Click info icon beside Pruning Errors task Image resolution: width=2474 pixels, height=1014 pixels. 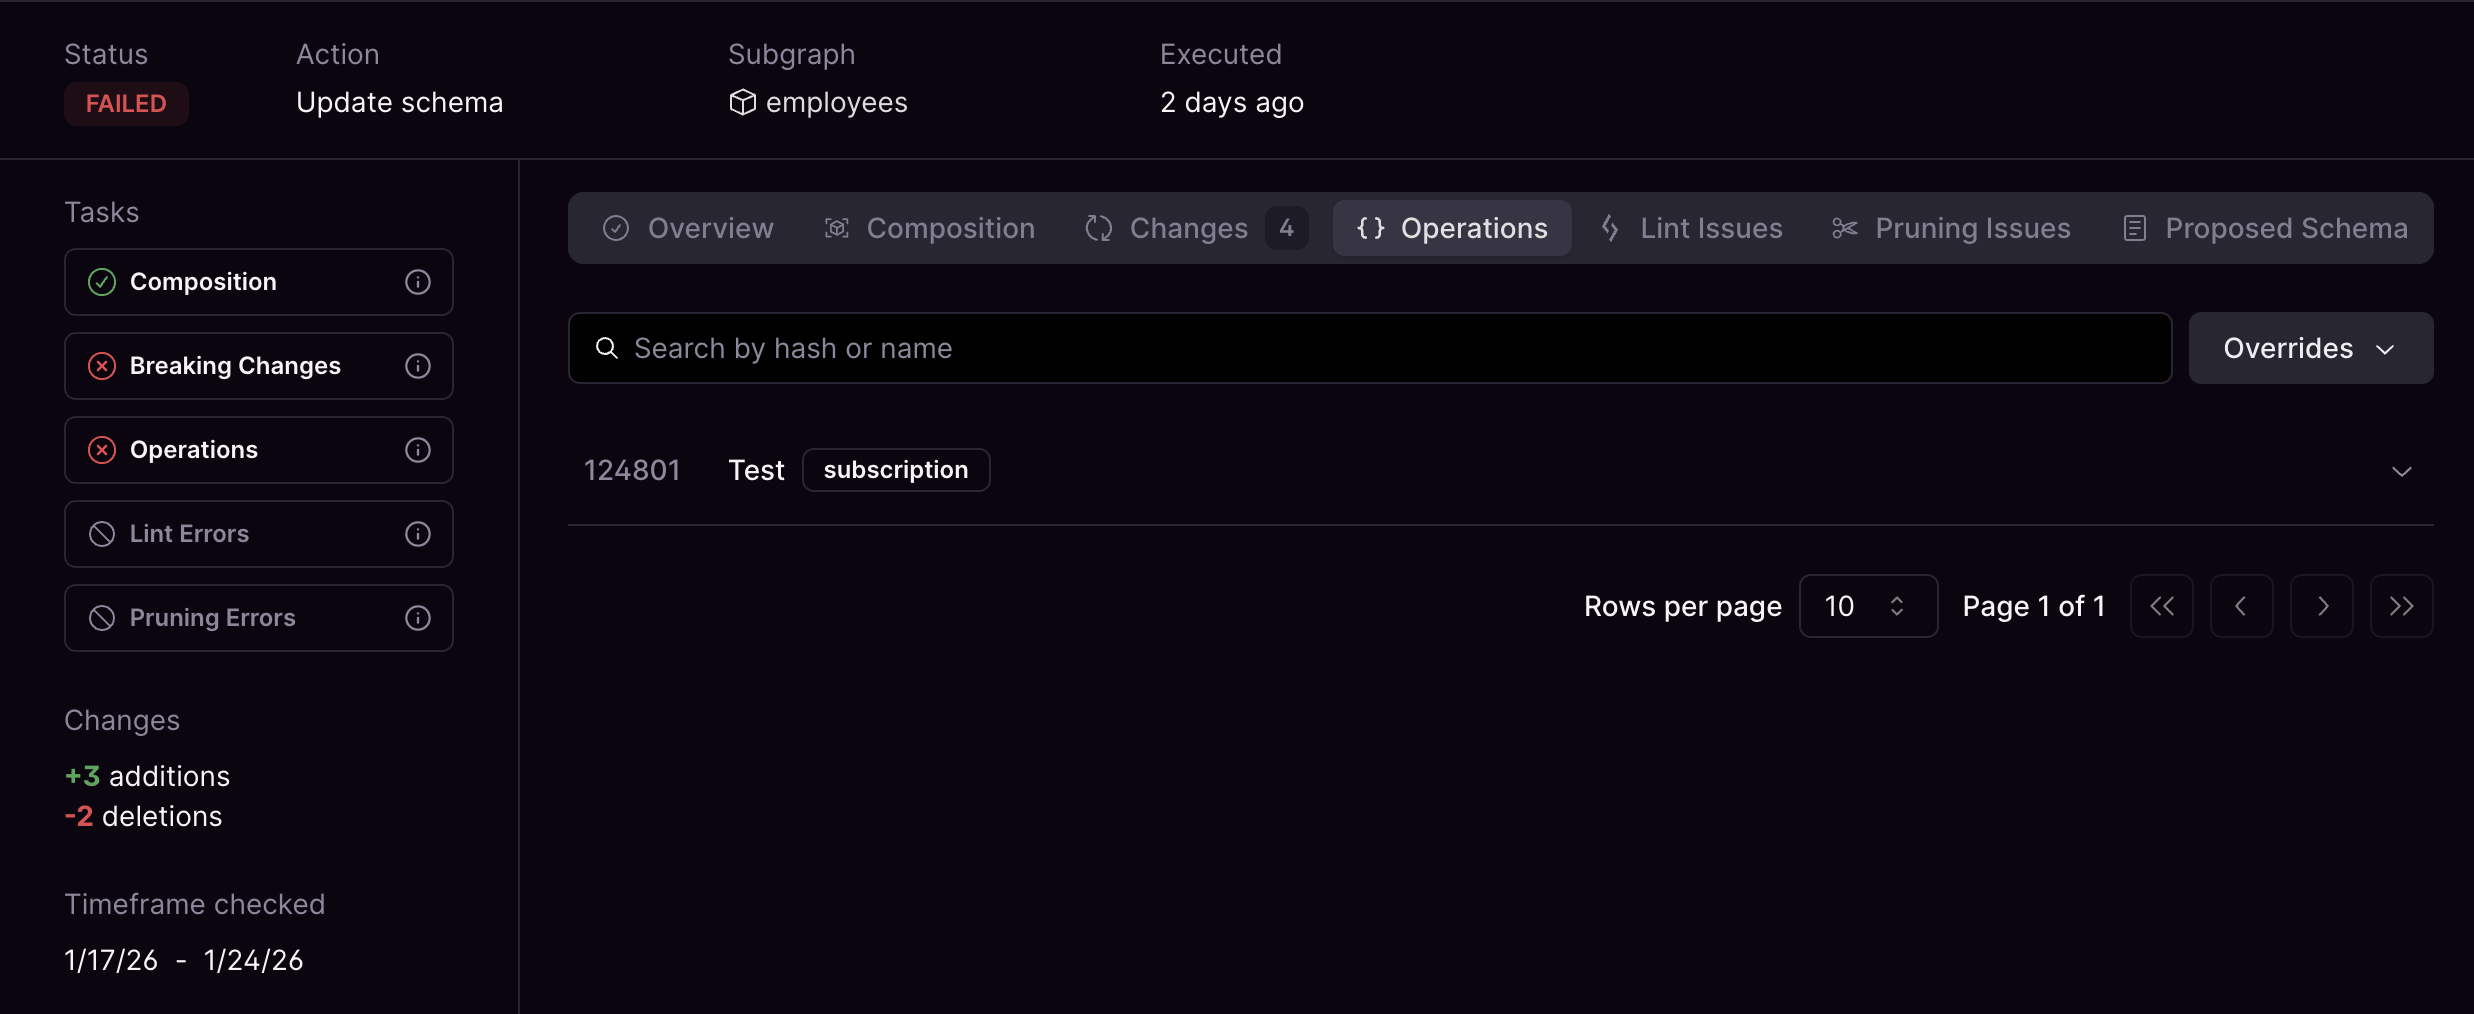tap(418, 618)
